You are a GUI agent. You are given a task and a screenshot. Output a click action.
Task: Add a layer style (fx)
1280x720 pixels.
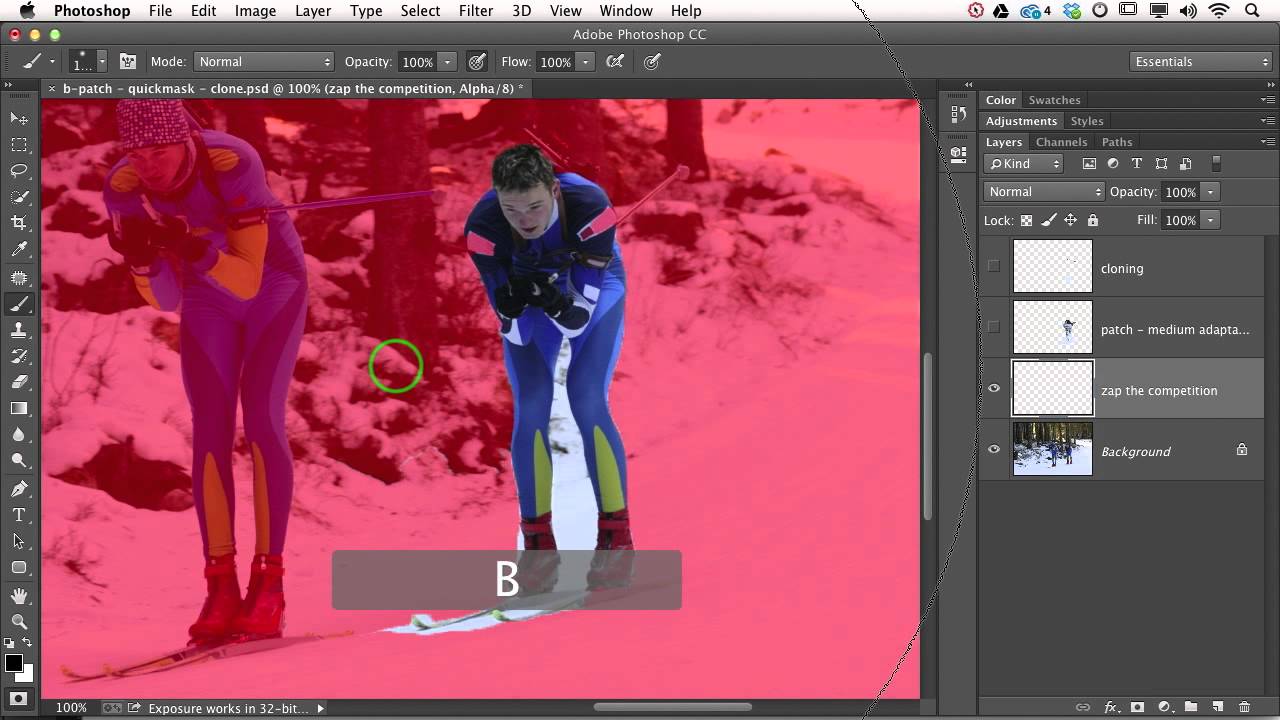1110,707
